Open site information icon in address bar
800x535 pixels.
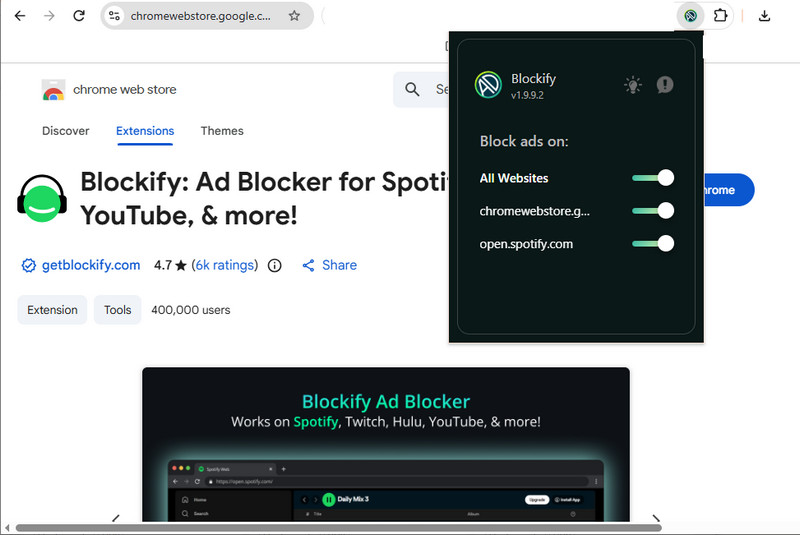114,16
